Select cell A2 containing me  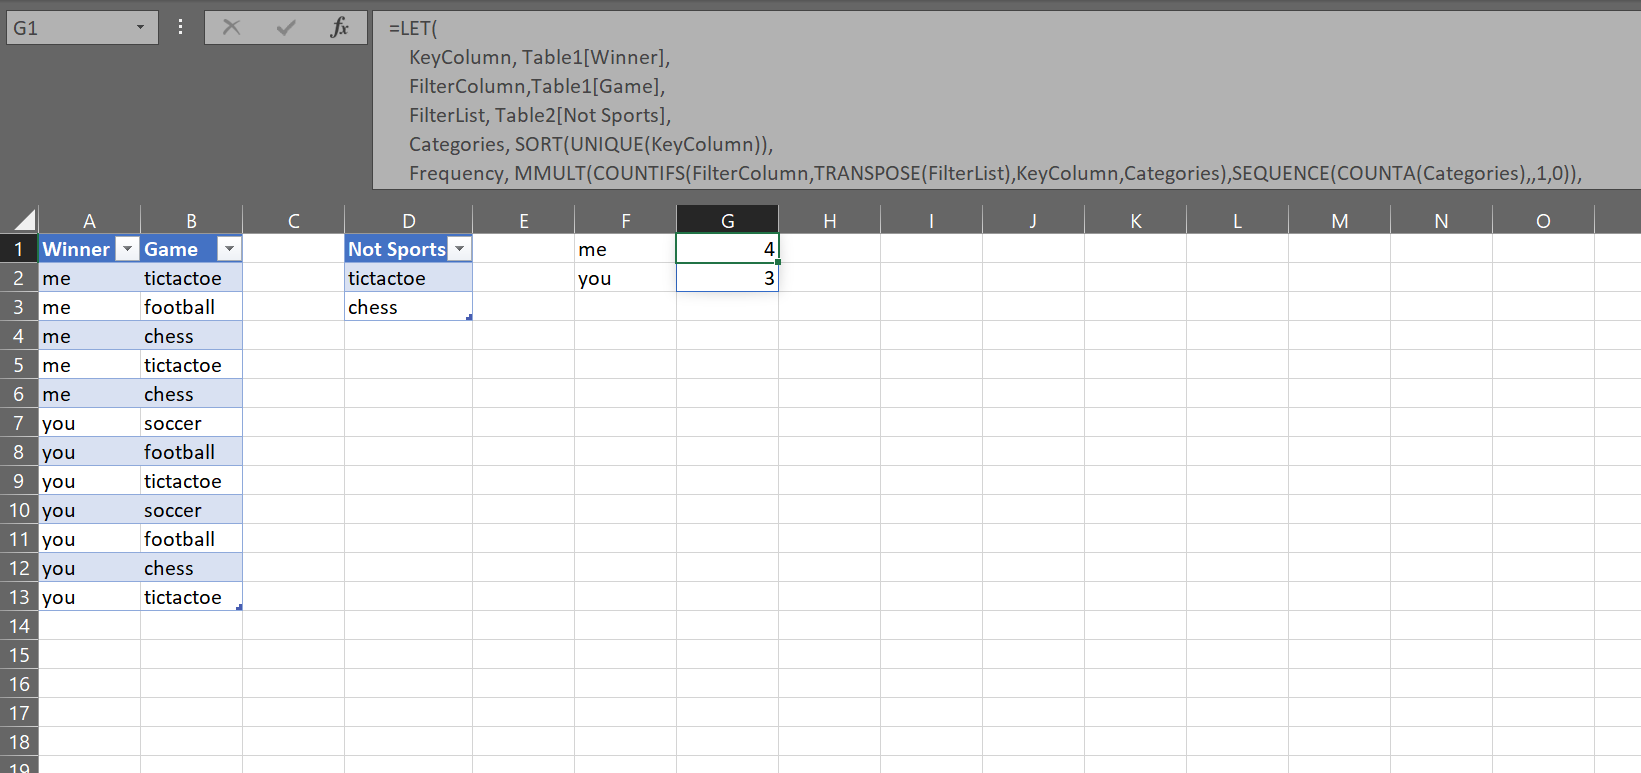coord(89,278)
